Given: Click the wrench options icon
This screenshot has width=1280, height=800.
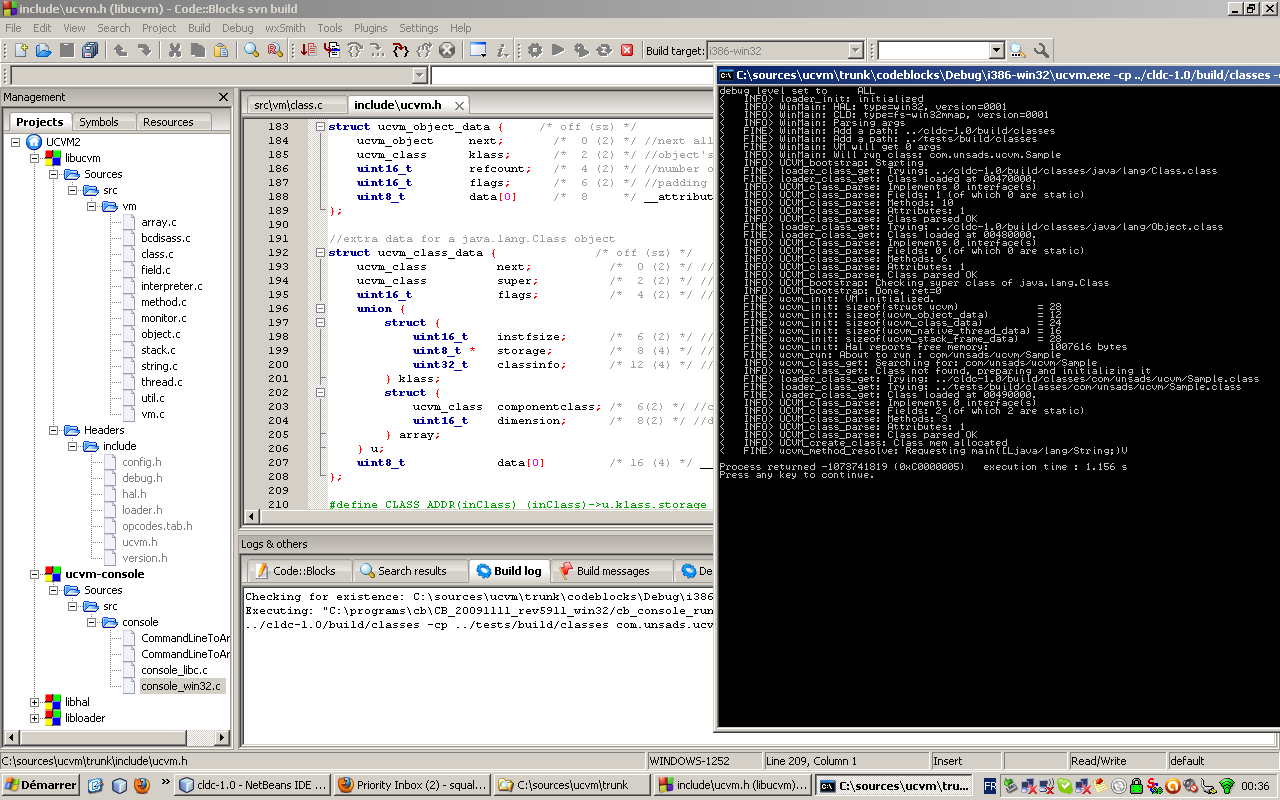Looking at the screenshot, I should click(1041, 50).
